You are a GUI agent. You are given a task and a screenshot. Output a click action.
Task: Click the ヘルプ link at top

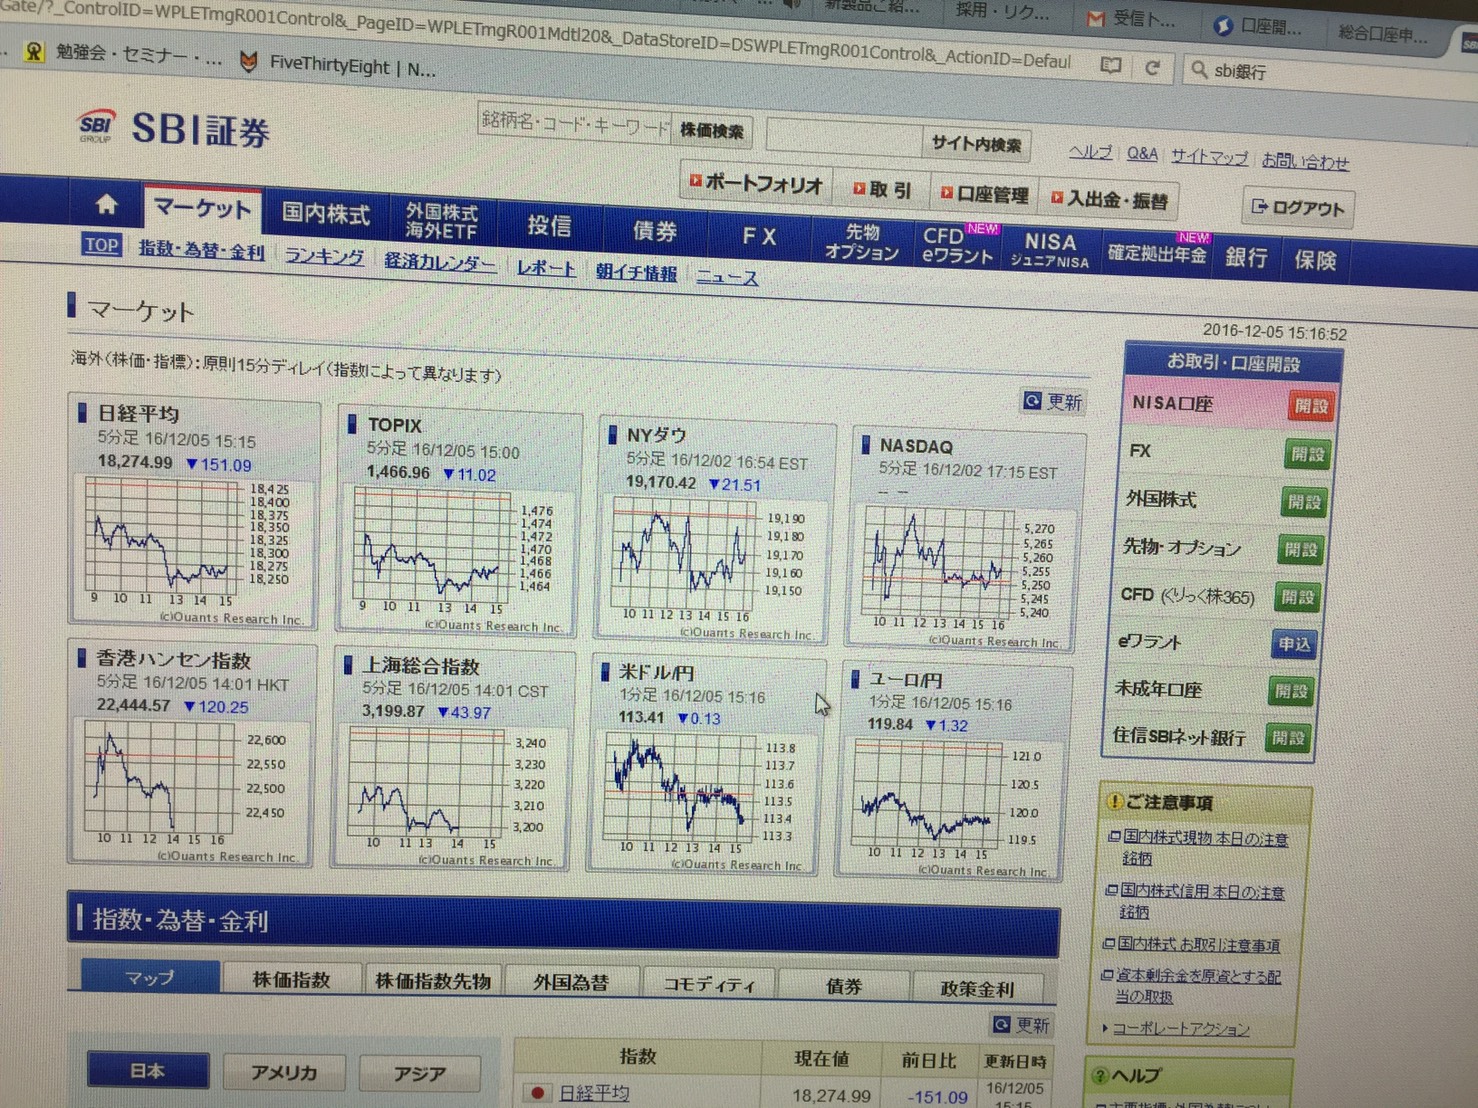[1090, 152]
